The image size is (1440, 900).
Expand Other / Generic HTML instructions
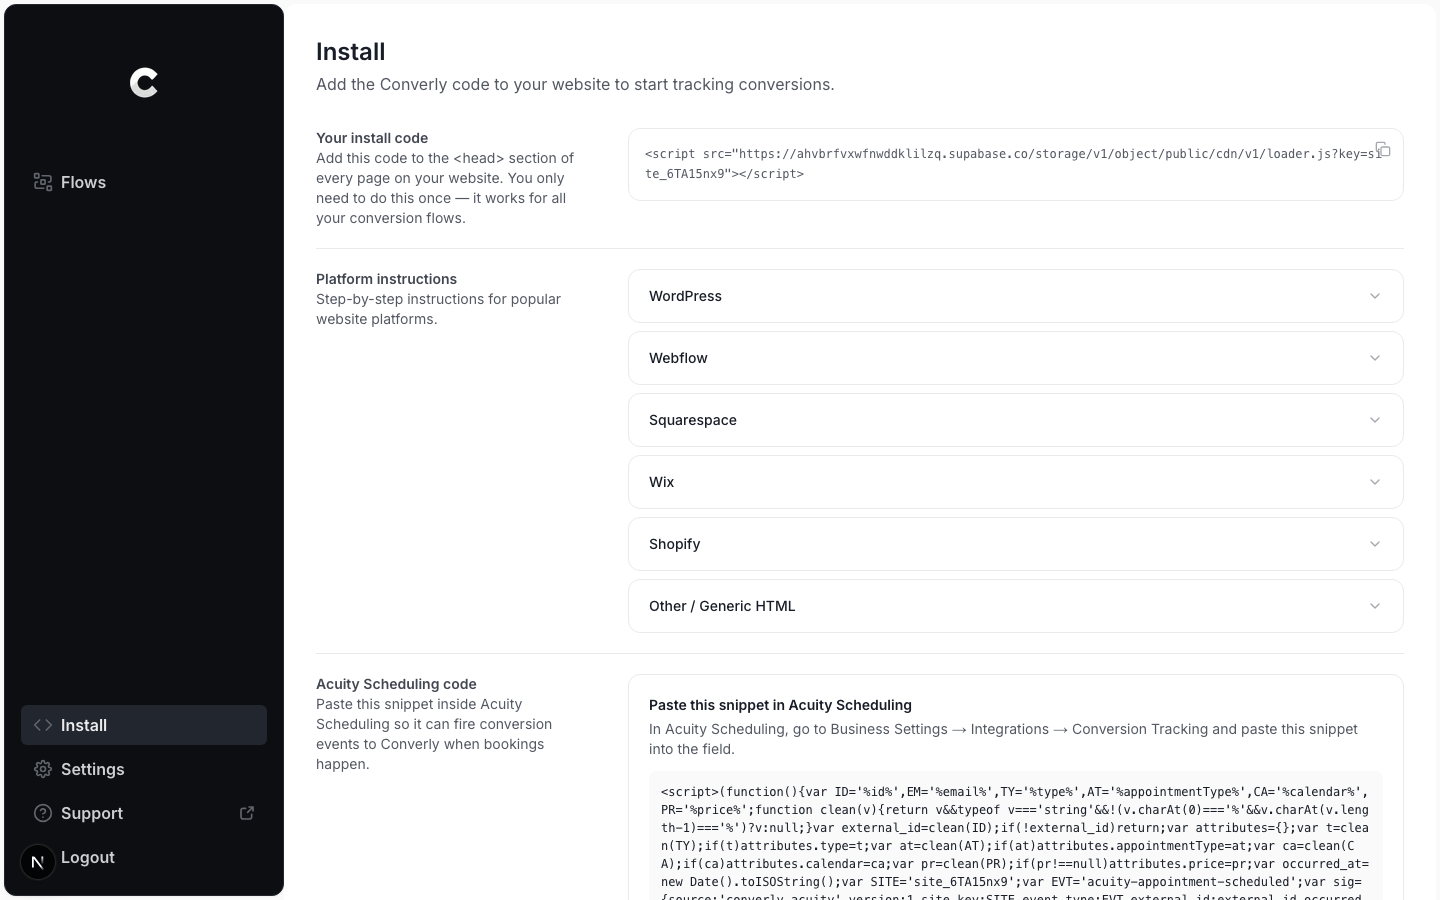click(1015, 606)
